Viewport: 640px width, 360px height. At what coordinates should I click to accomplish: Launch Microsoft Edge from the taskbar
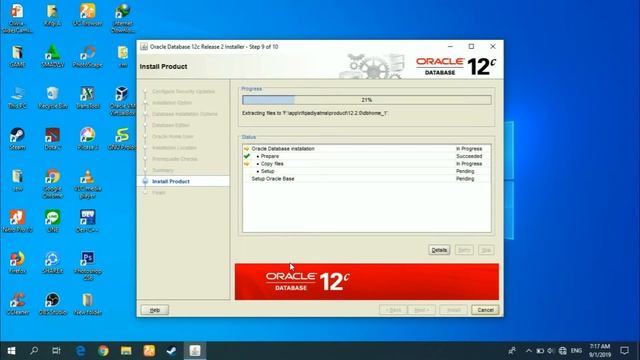(80, 351)
